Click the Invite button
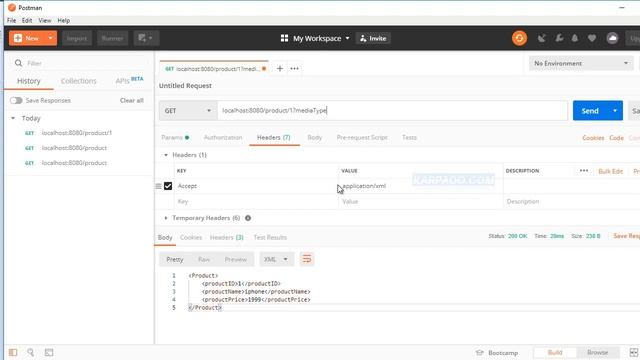This screenshot has height=360, width=640. [x=373, y=38]
